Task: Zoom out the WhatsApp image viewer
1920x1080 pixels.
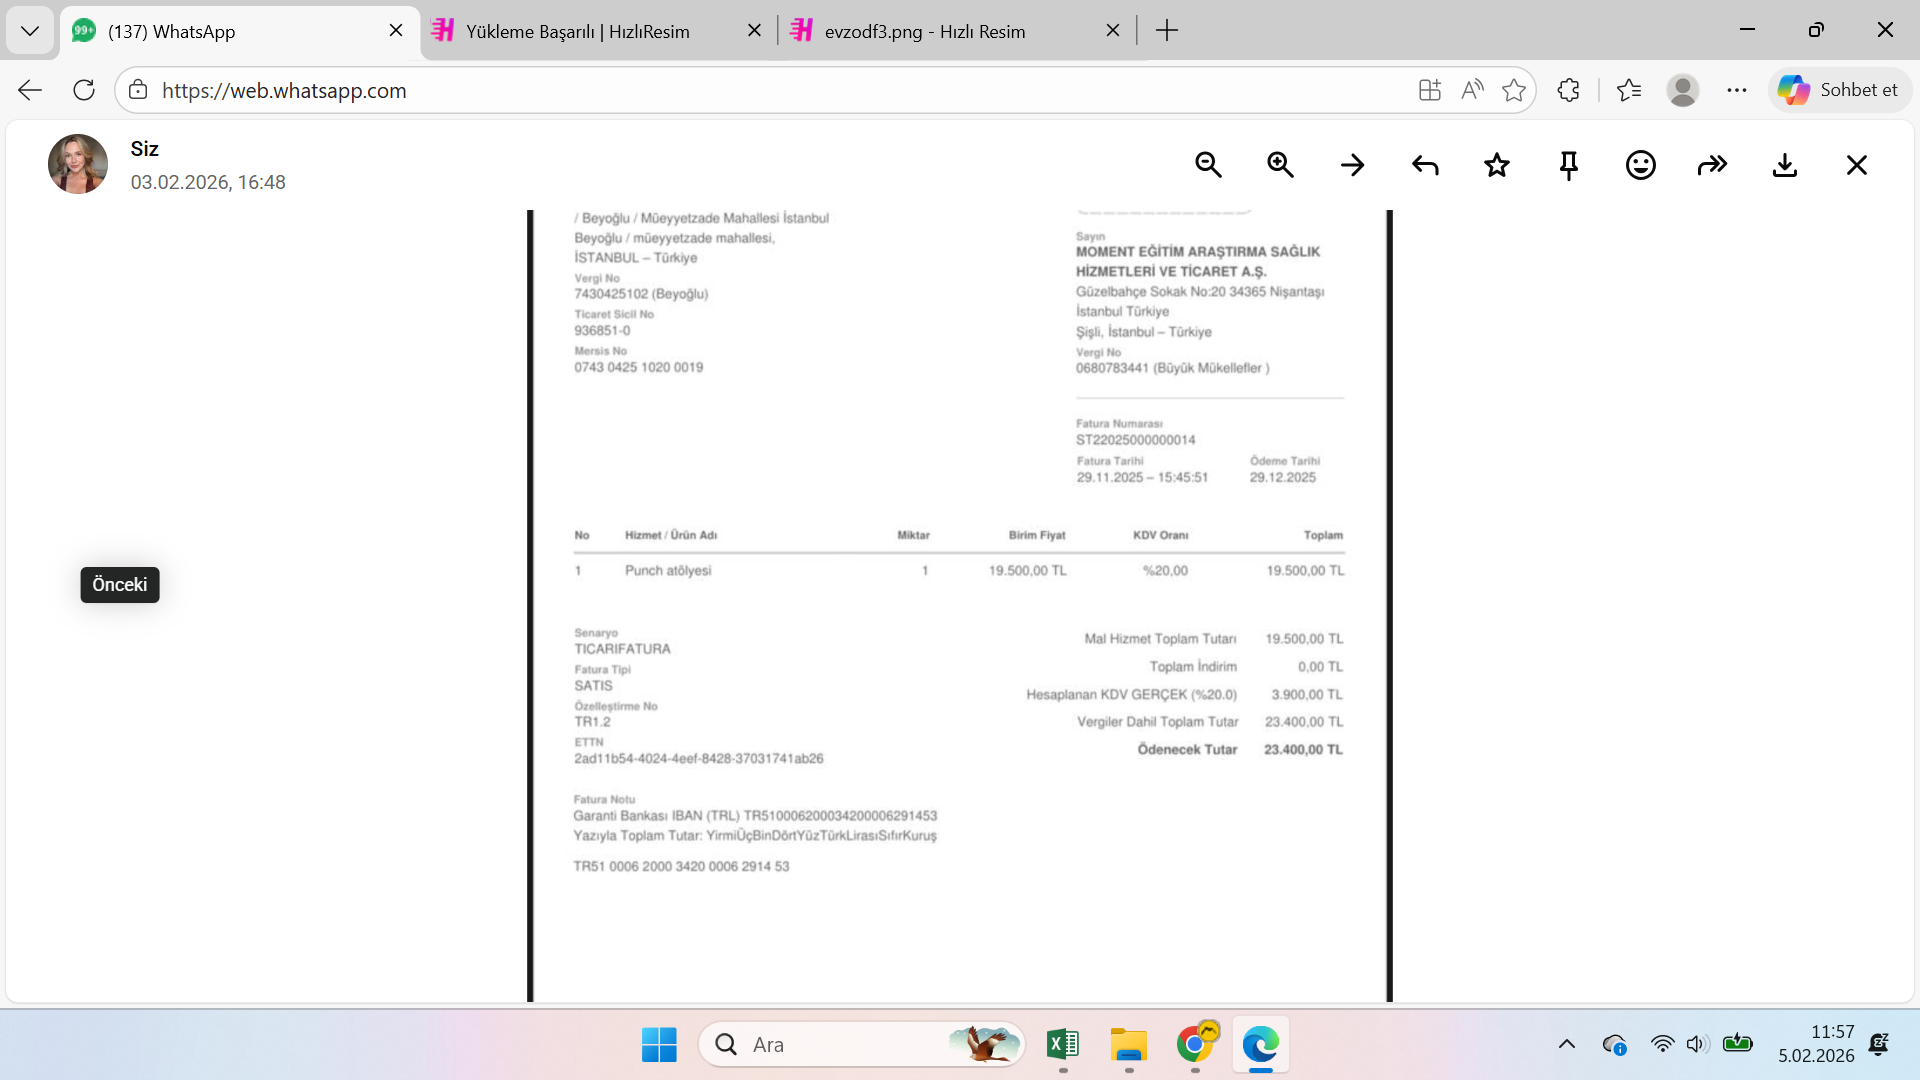Action: click(x=1208, y=165)
